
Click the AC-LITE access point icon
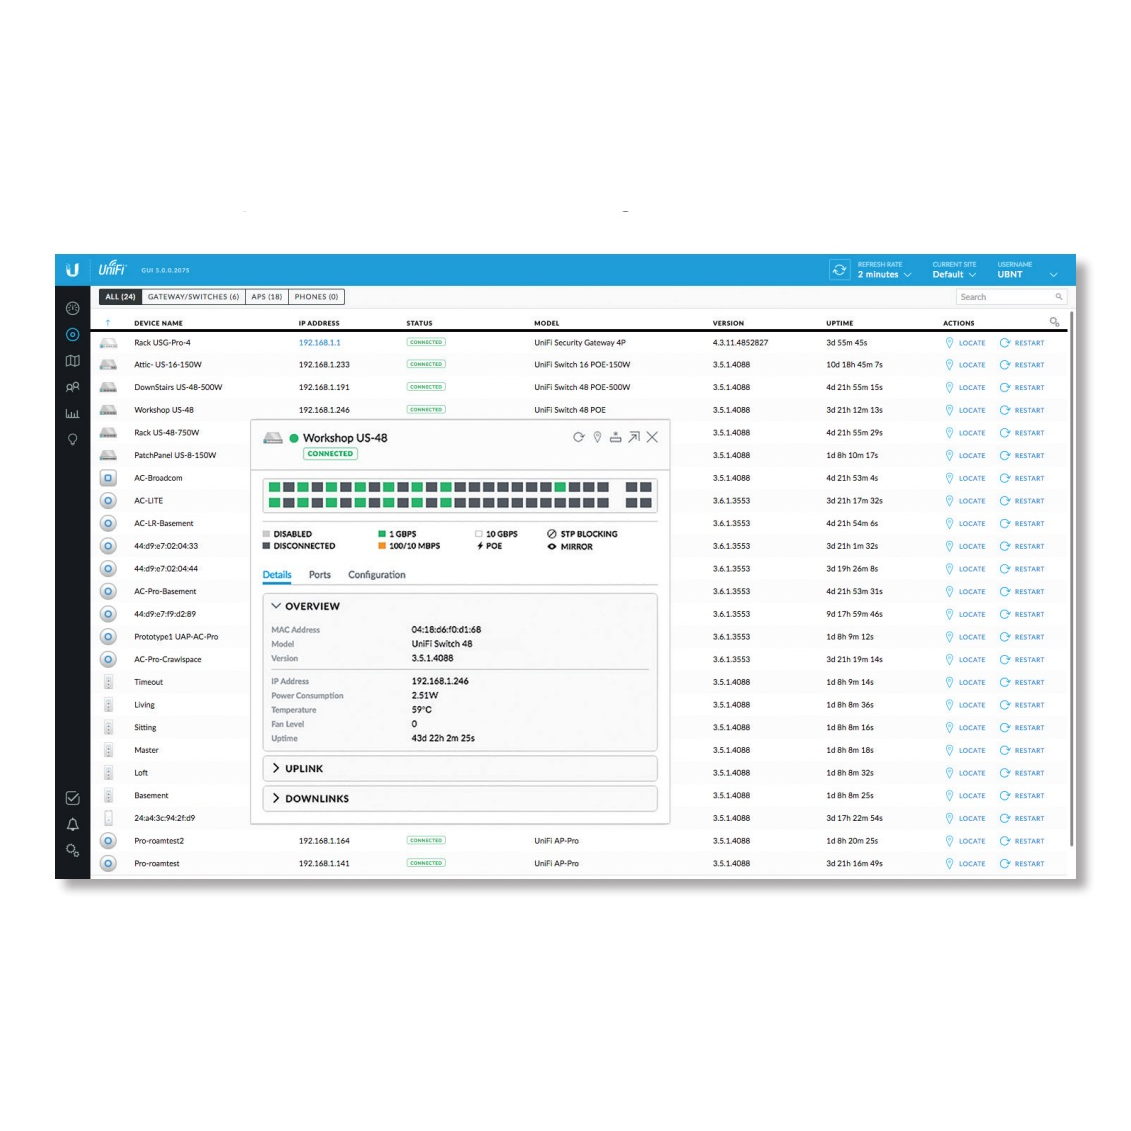(108, 501)
